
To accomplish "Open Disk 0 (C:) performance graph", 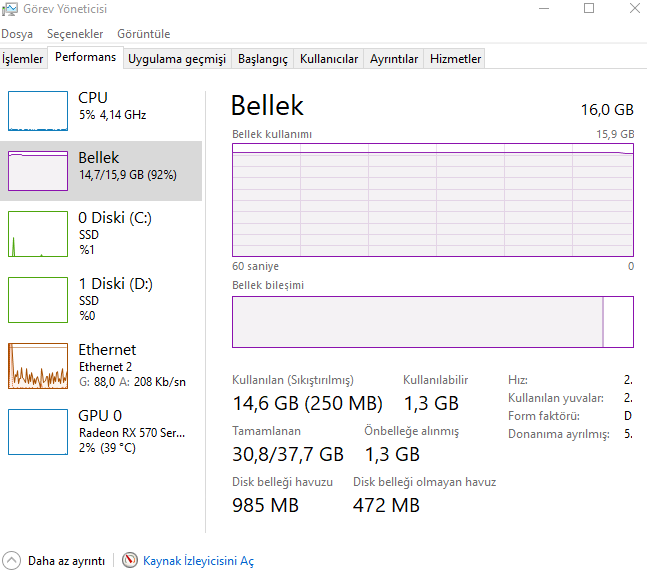I will coord(38,235).
